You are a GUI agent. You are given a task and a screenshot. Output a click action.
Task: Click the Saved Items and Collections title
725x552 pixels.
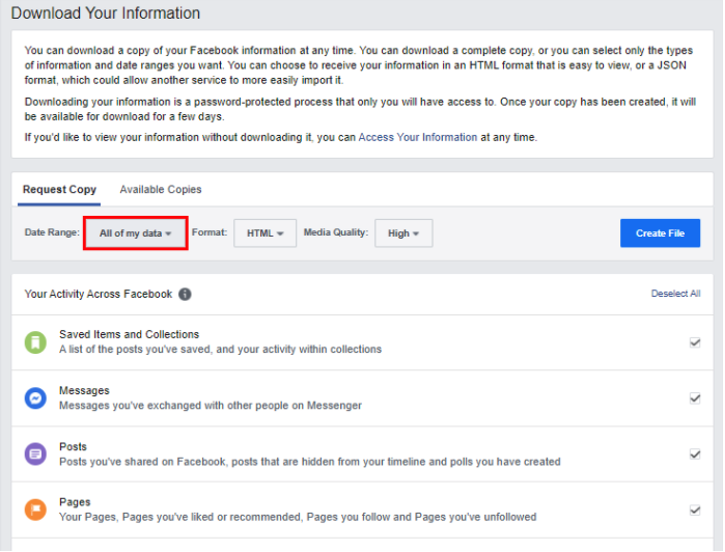(129, 334)
